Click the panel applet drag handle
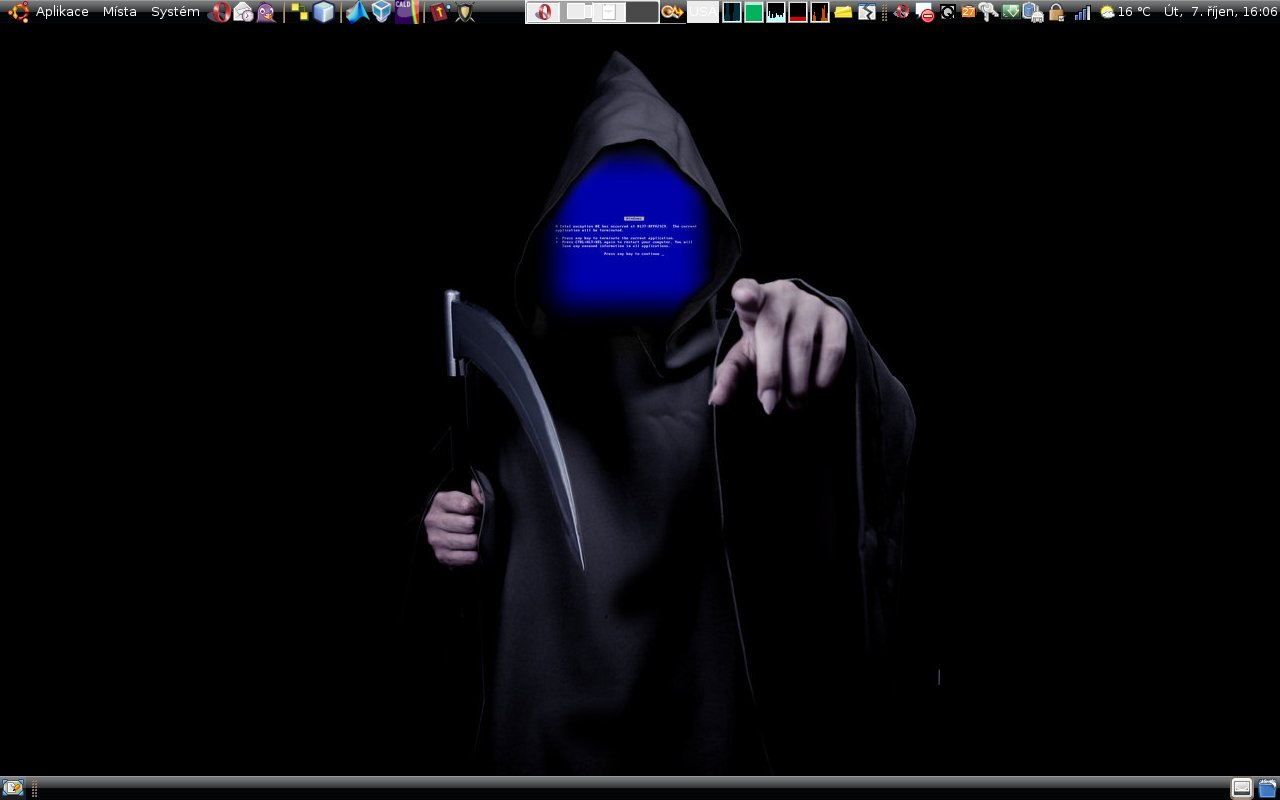1280x800 pixels. [x=884, y=12]
